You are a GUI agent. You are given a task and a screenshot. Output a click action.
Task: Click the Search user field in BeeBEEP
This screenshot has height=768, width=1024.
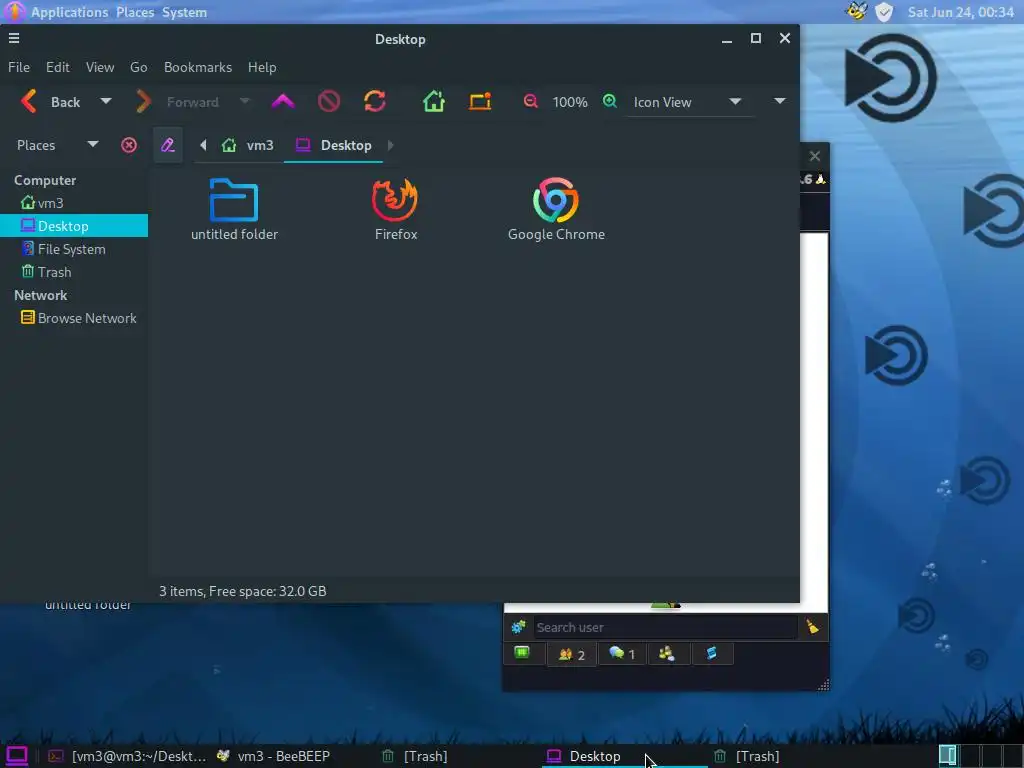tap(665, 628)
